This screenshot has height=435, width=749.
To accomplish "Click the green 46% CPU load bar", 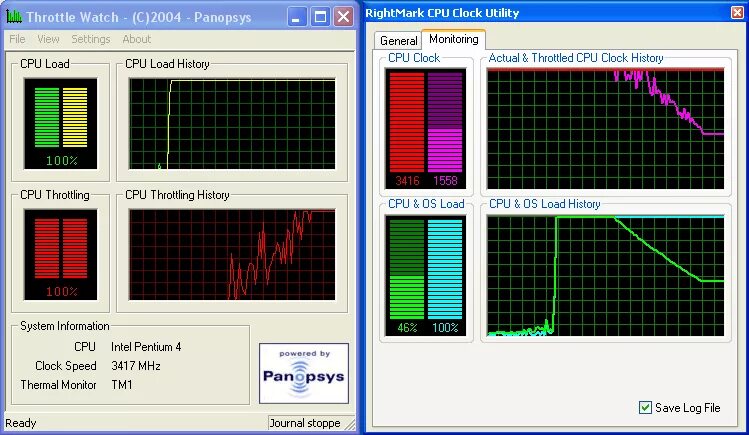I will pos(407,269).
